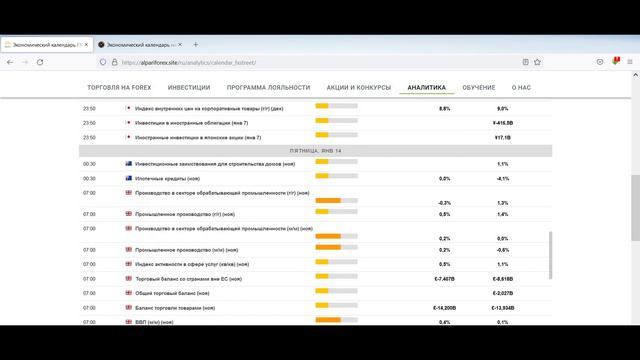Click the UK flag beside Индекс активности в сфере услуг
The image size is (640, 360).
[129, 264]
